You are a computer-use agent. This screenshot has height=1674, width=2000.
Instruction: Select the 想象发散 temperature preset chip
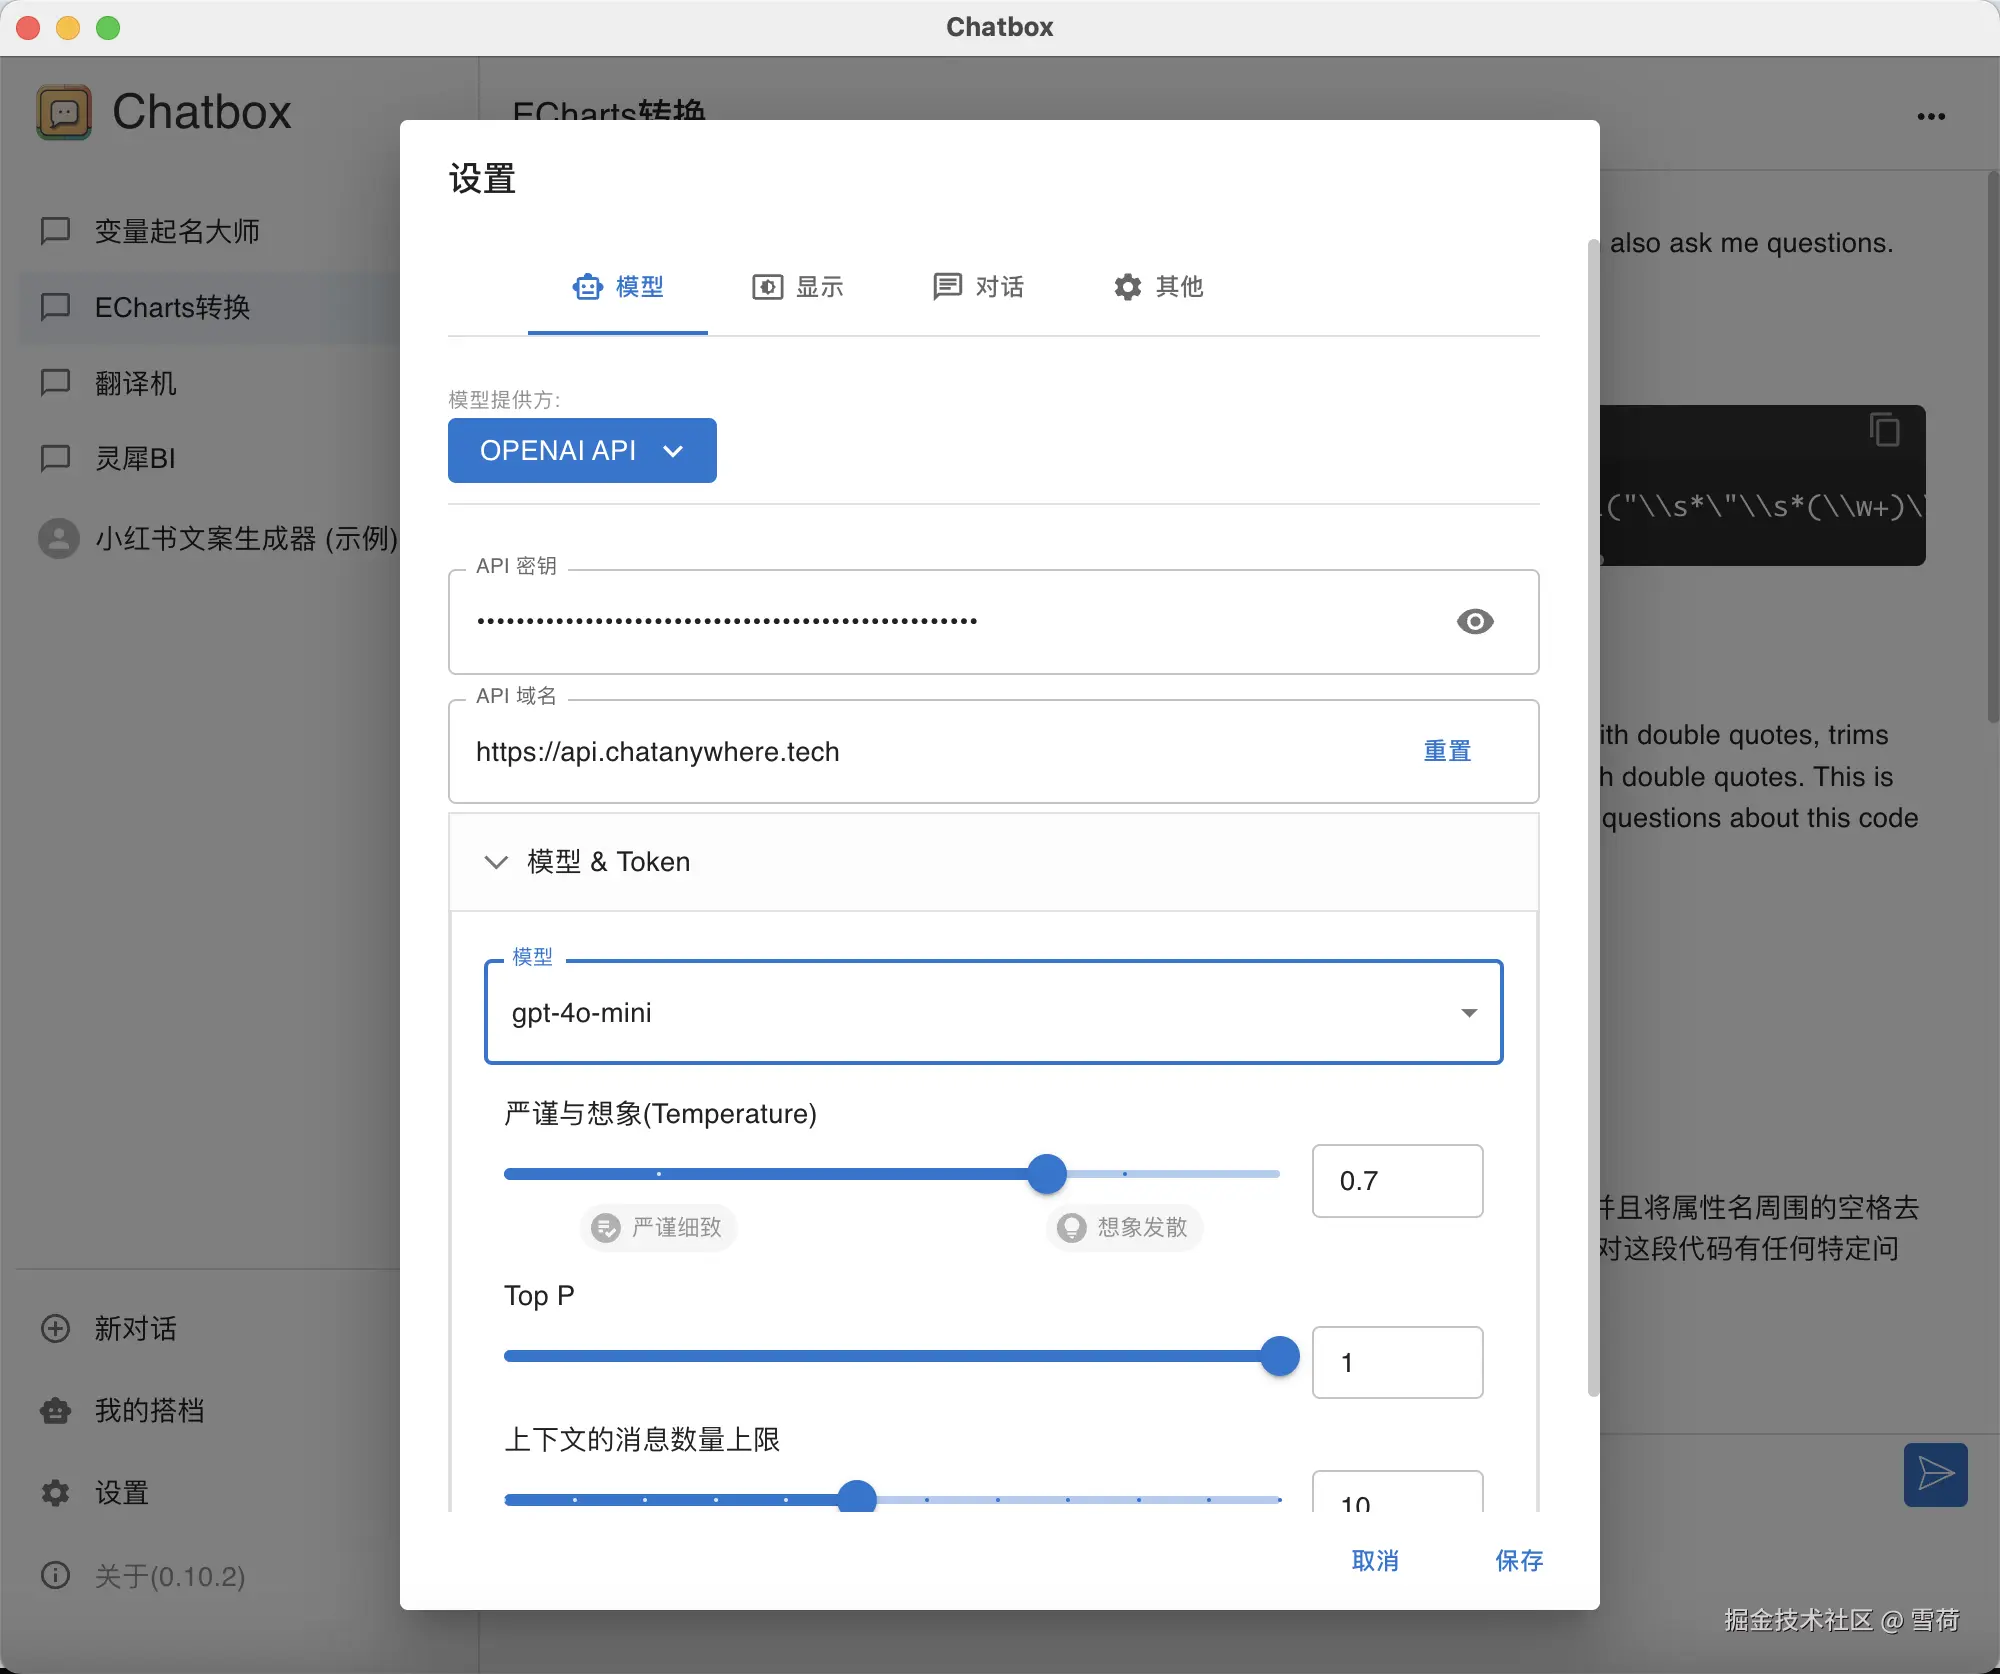[1124, 1227]
